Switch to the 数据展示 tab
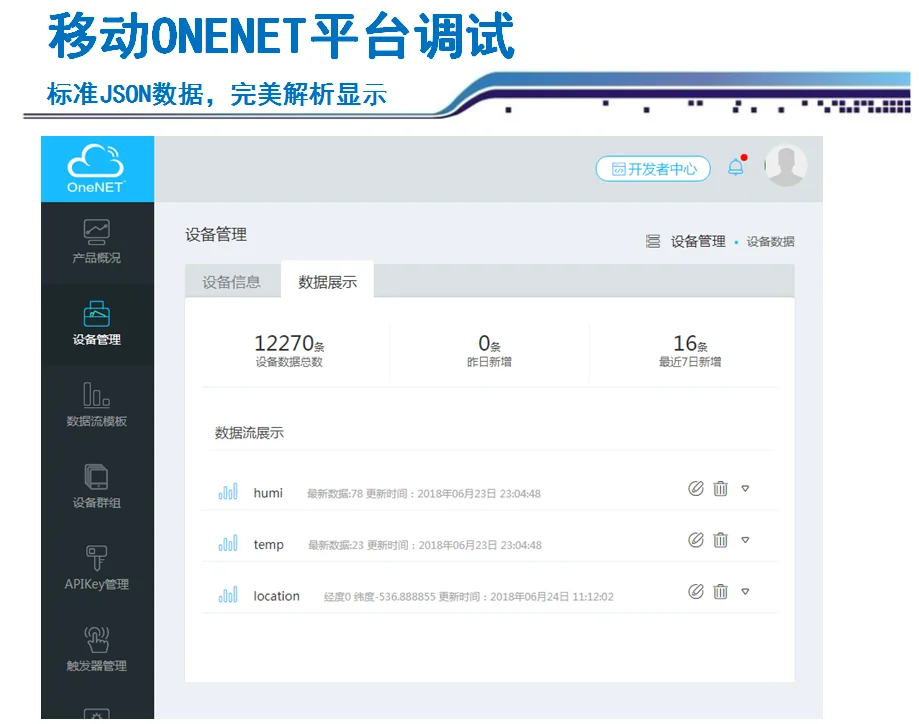The image size is (919, 724). pyautogui.click(x=328, y=282)
